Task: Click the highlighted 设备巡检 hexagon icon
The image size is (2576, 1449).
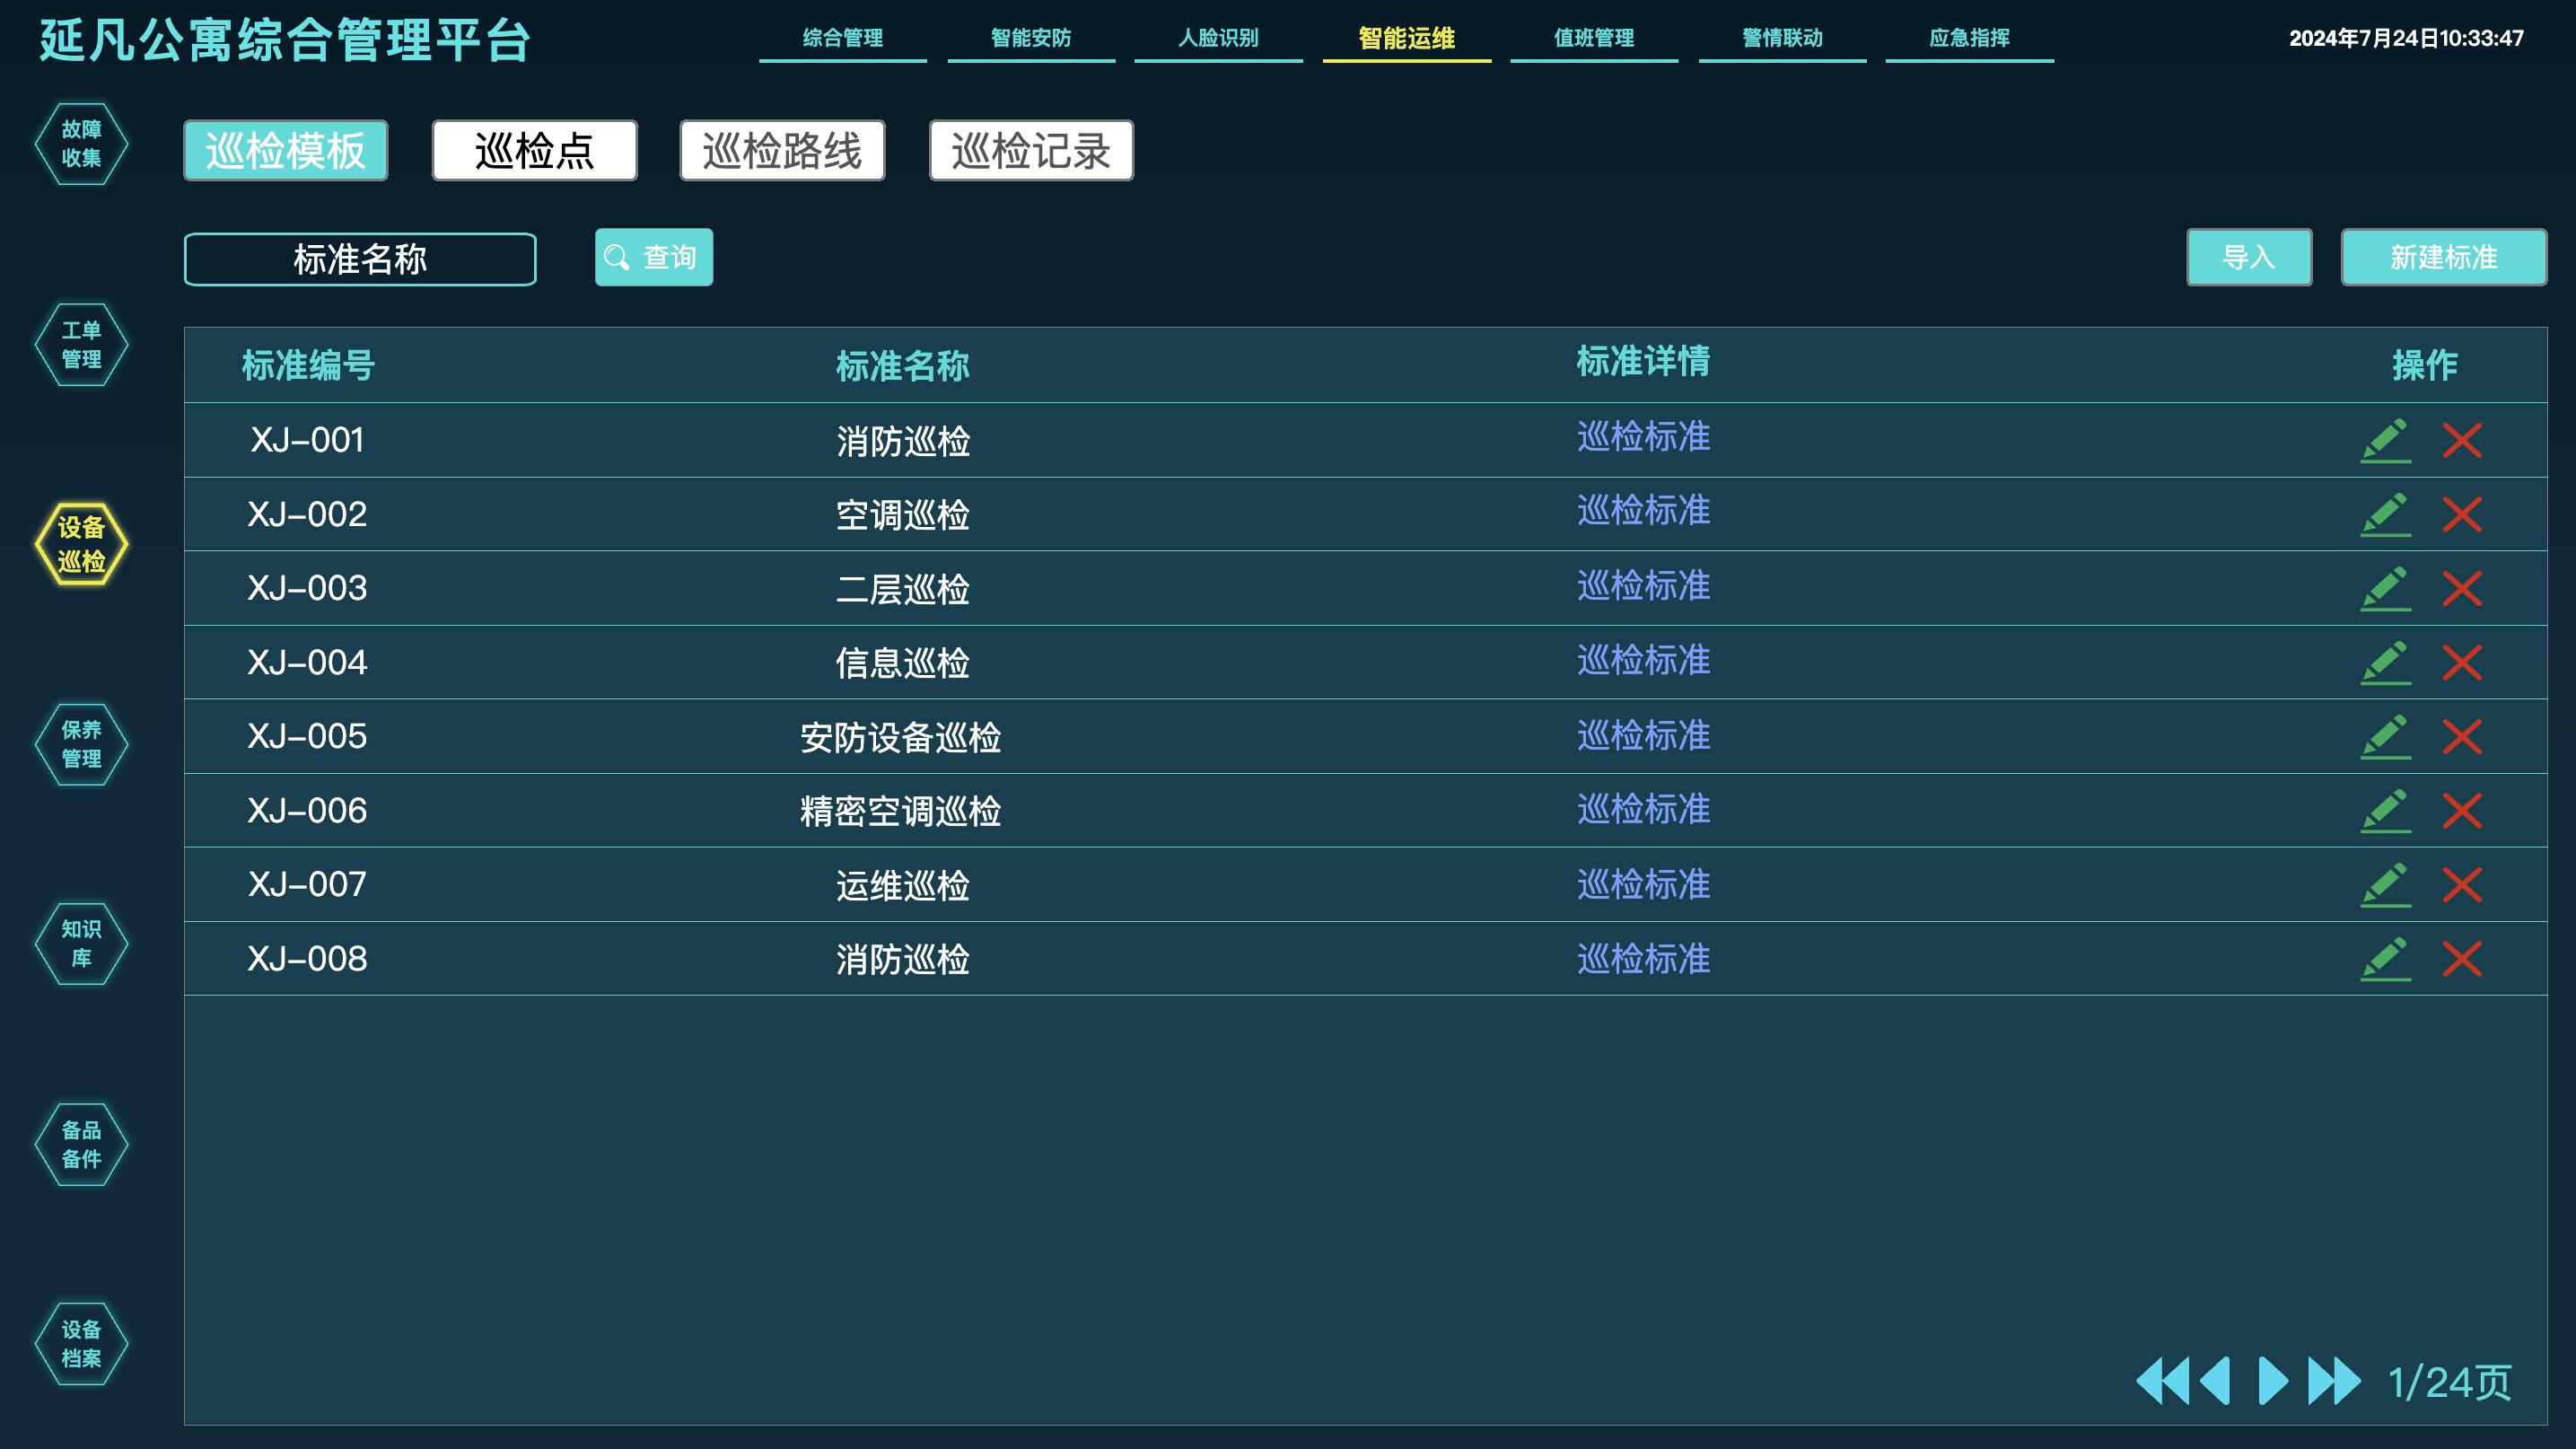Action: click(81, 544)
